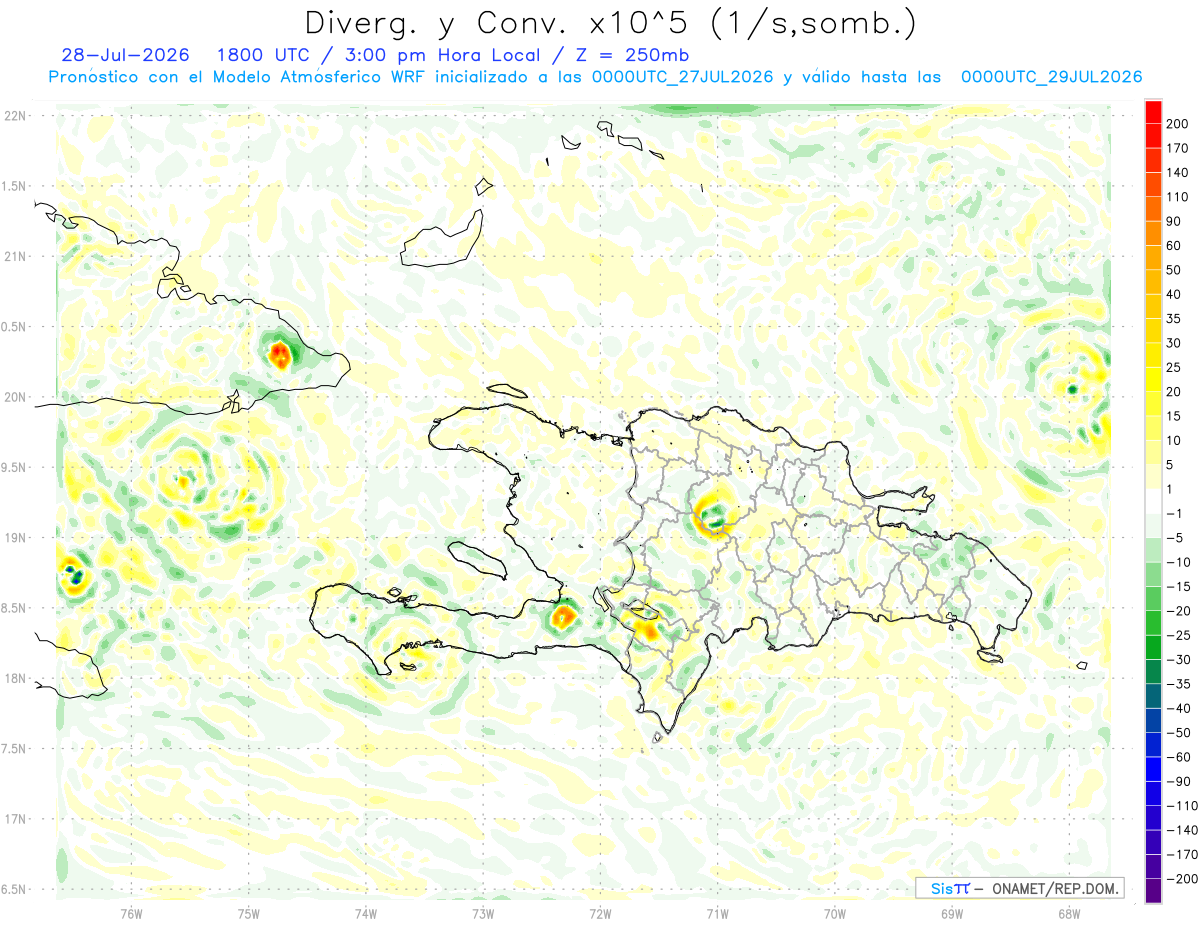Click the '-200' value on the color scale
The height and width of the screenshot is (927, 1200).
pos(1181,879)
